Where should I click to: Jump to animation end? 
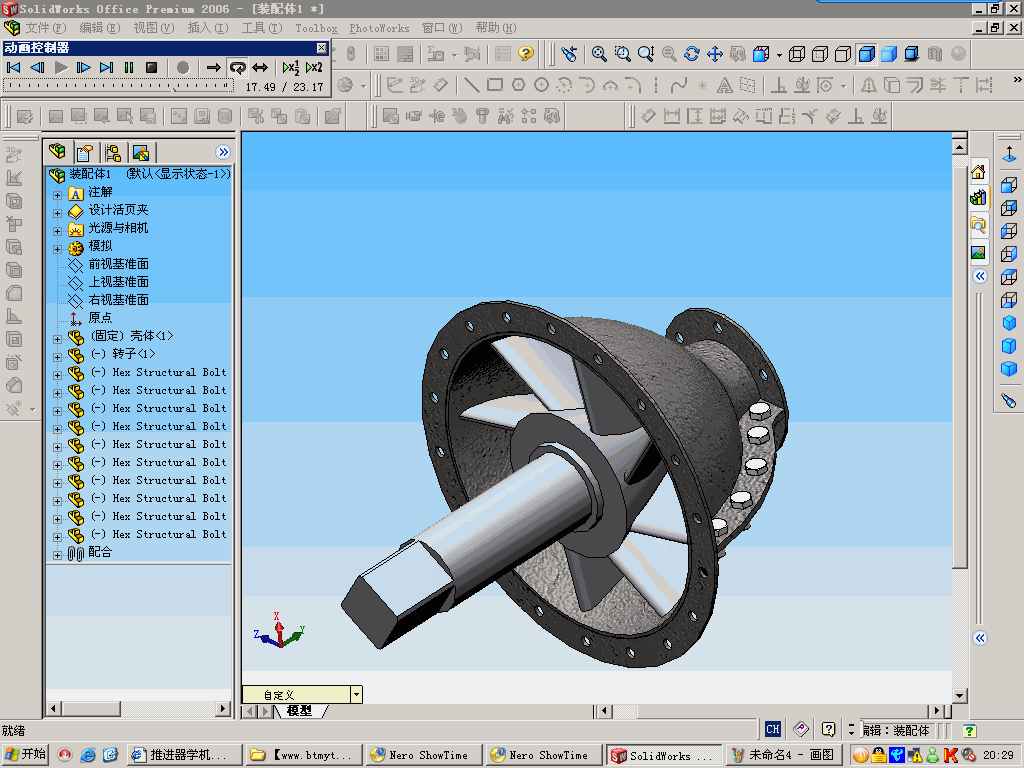[106, 67]
